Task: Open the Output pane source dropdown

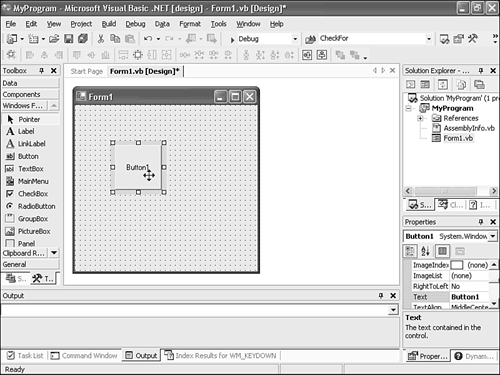Action: pos(393,310)
